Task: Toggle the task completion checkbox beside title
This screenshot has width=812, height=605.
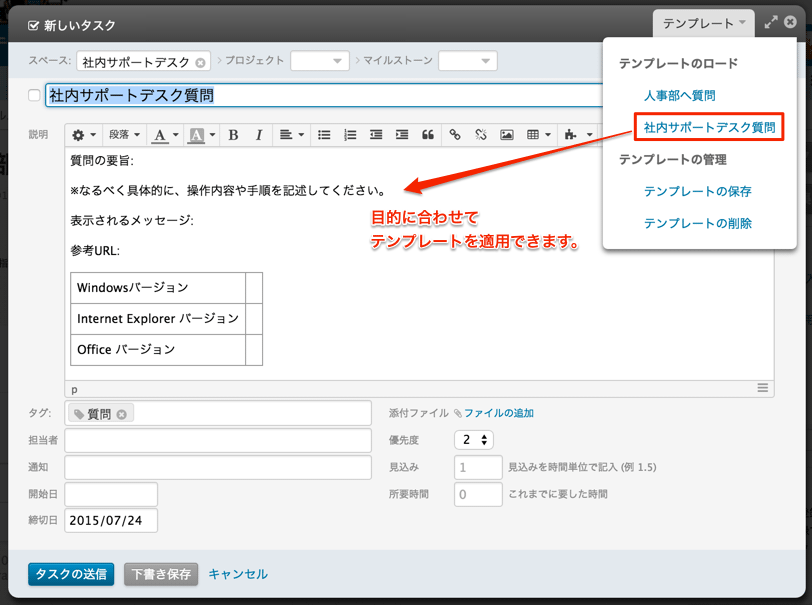Action: (x=34, y=95)
